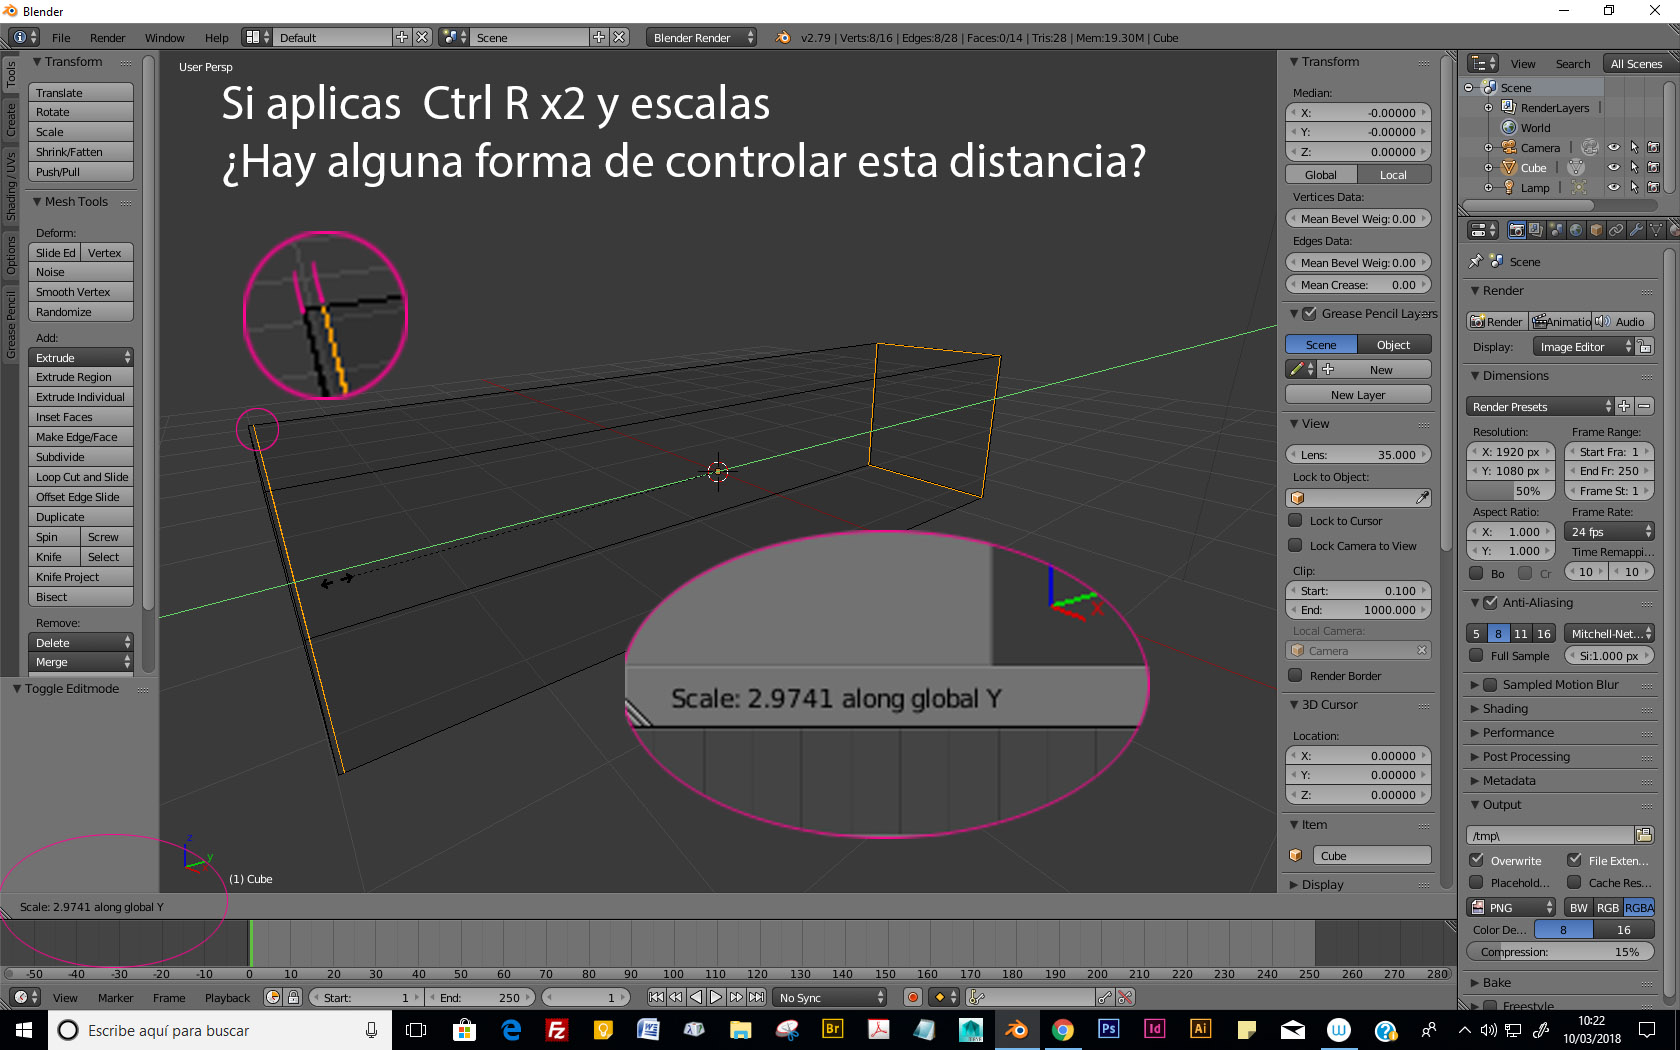Viewport: 1680px width, 1050px height.
Task: Jump to the first frame in timeline
Action: click(x=656, y=997)
